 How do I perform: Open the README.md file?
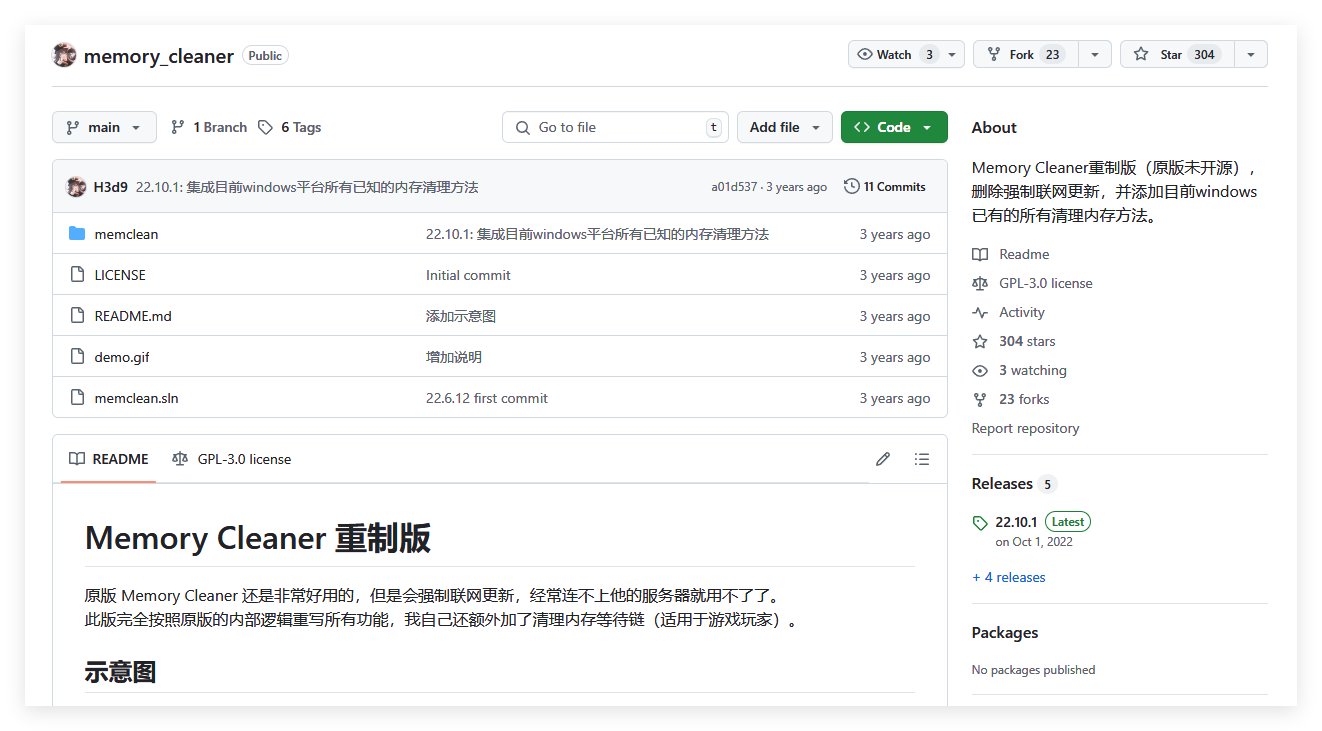133,316
